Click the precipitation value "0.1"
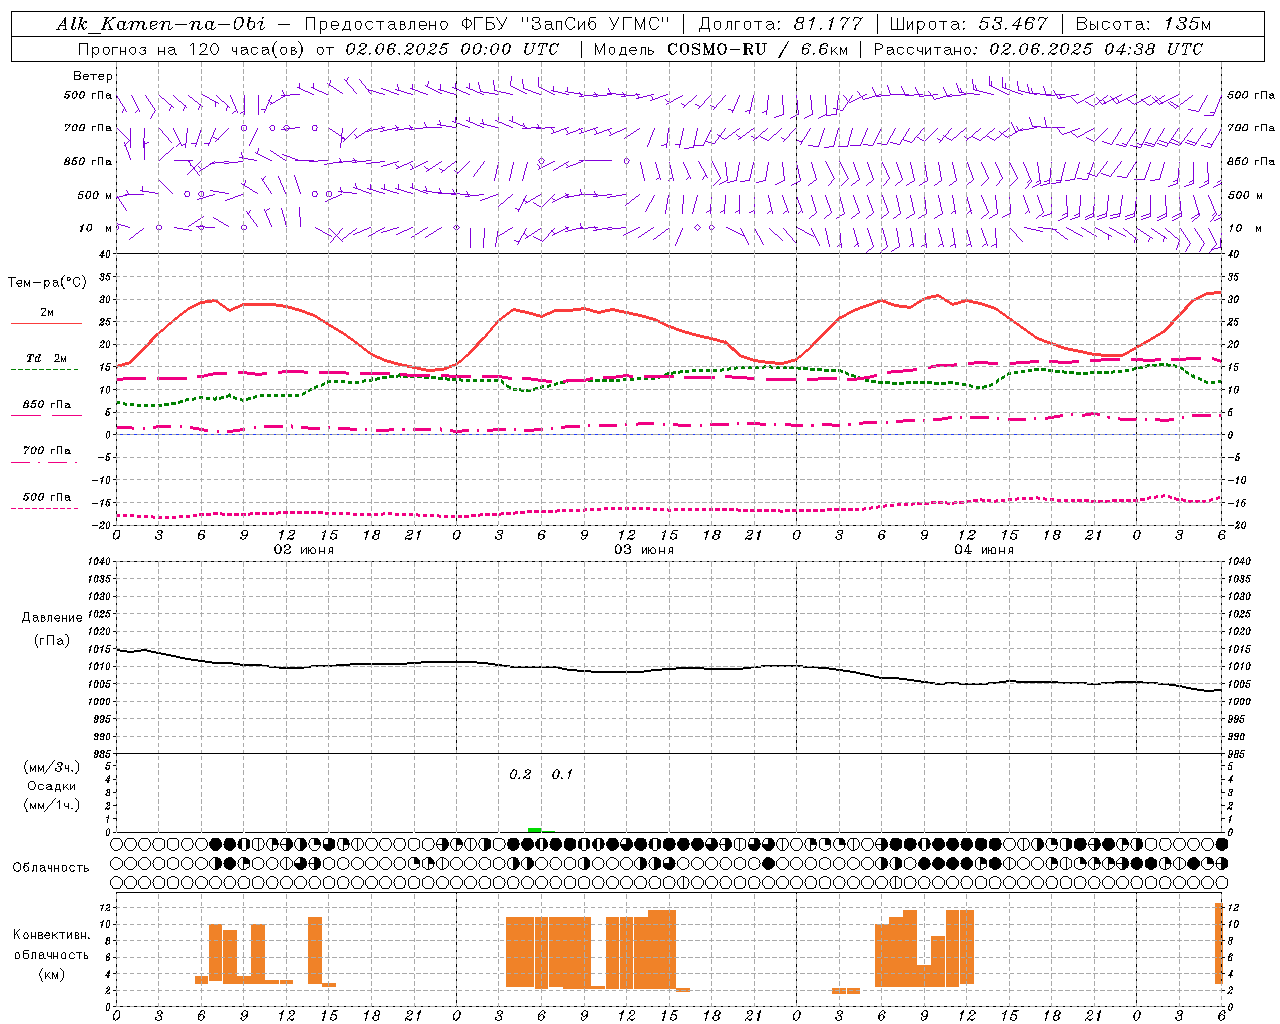Screen dimensions: 1280x1024 click(562, 775)
